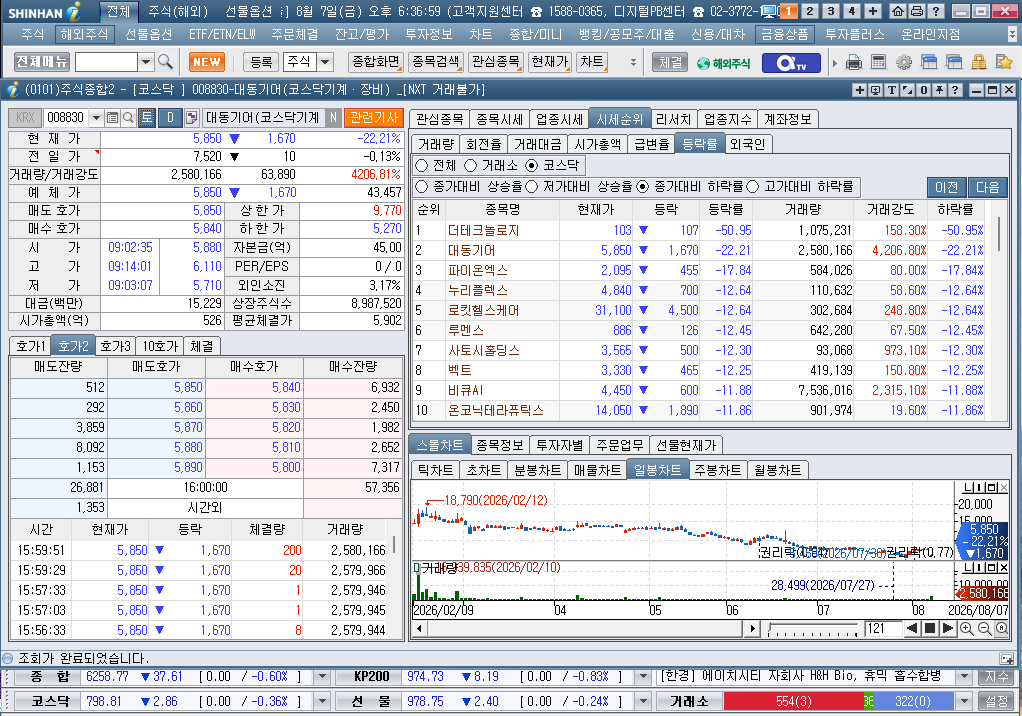Click the print icon in the toolbar
1022x716 pixels.
click(x=853, y=63)
